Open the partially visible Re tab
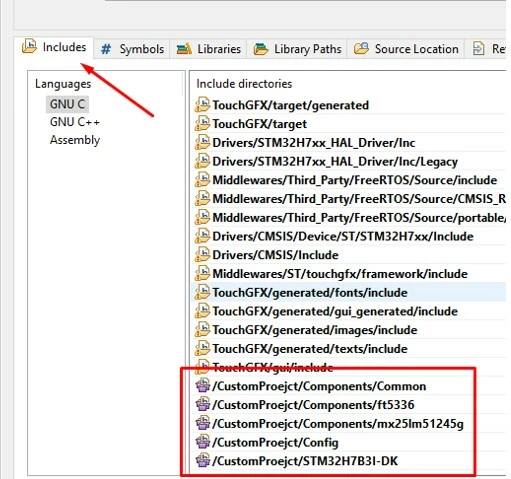The image size is (511, 479). pos(486,49)
